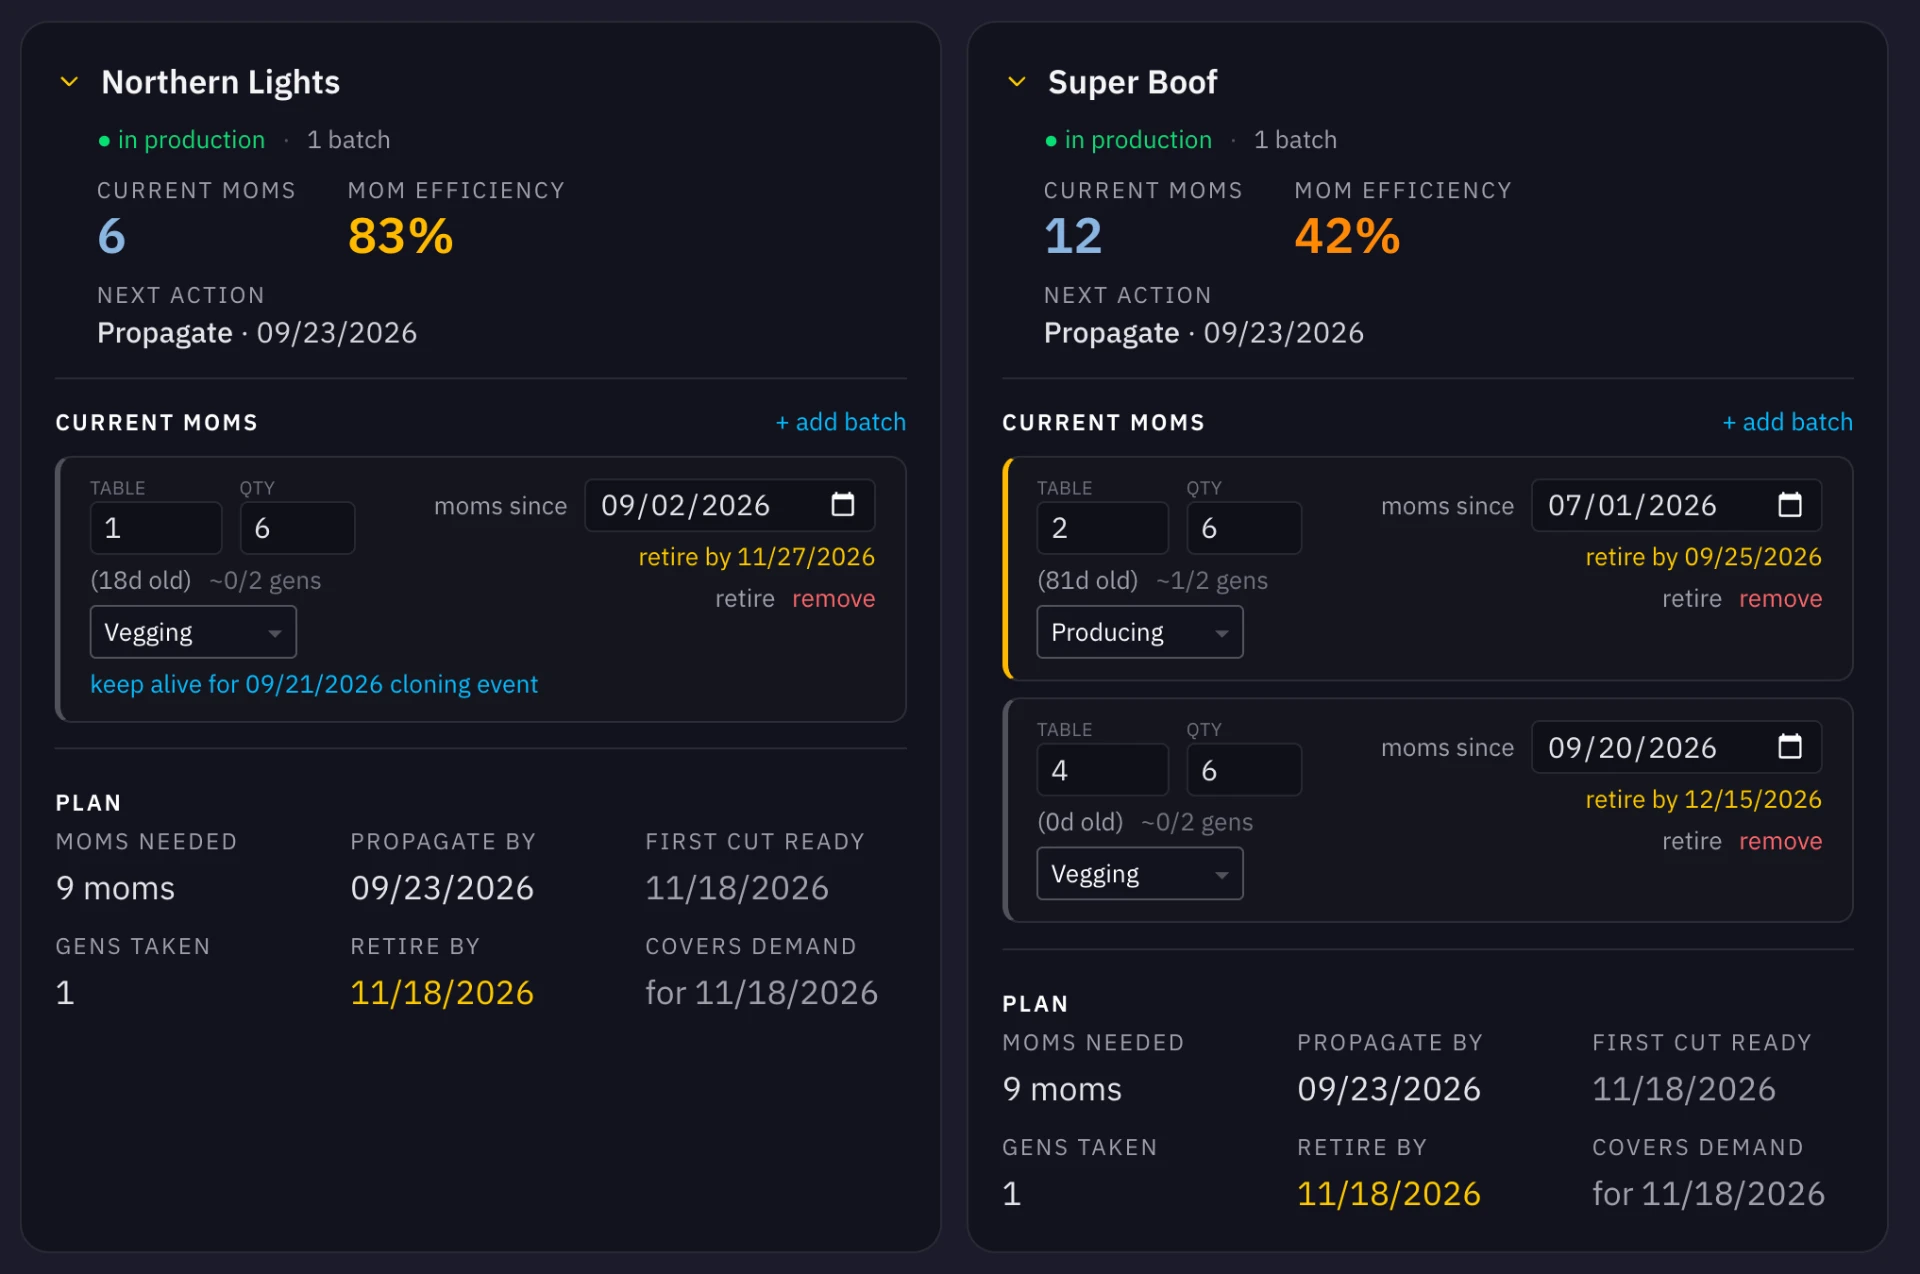Image resolution: width=1920 pixels, height=1274 pixels.
Task: Click keep alive for 09/21/2026 cloning event
Action: 314,684
